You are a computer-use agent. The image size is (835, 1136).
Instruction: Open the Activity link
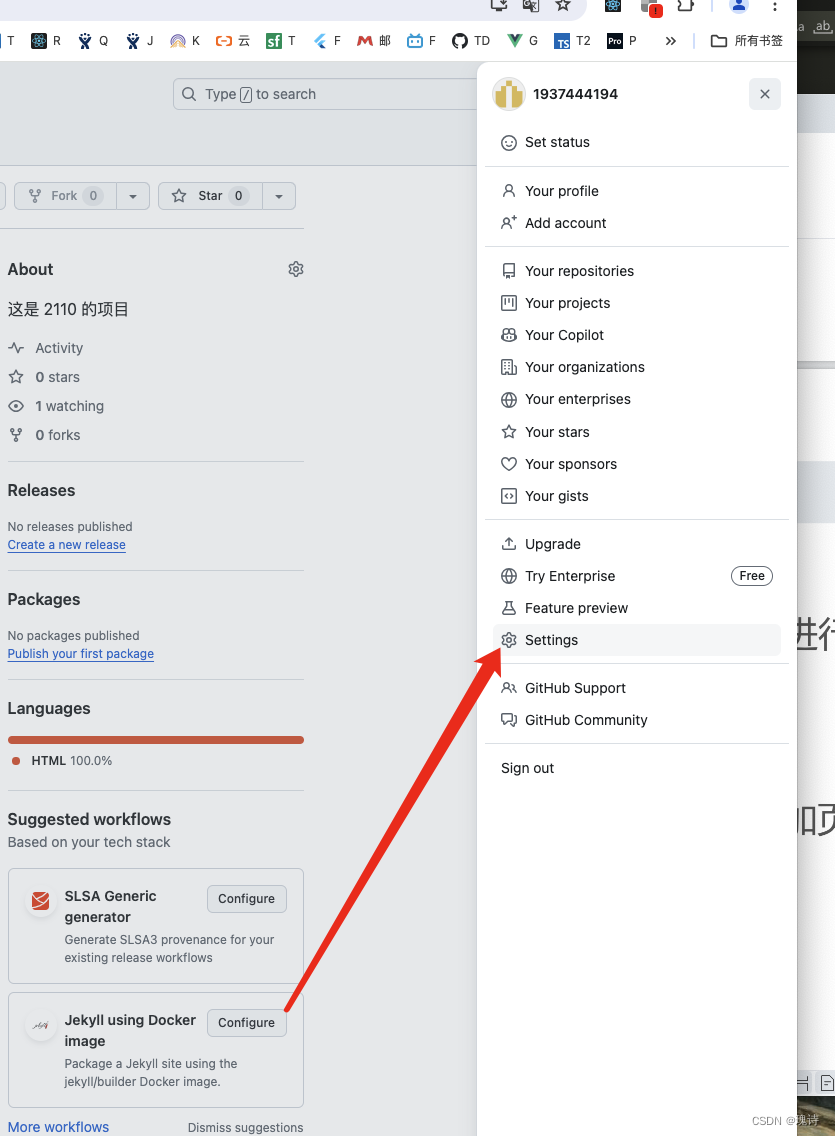point(46,348)
